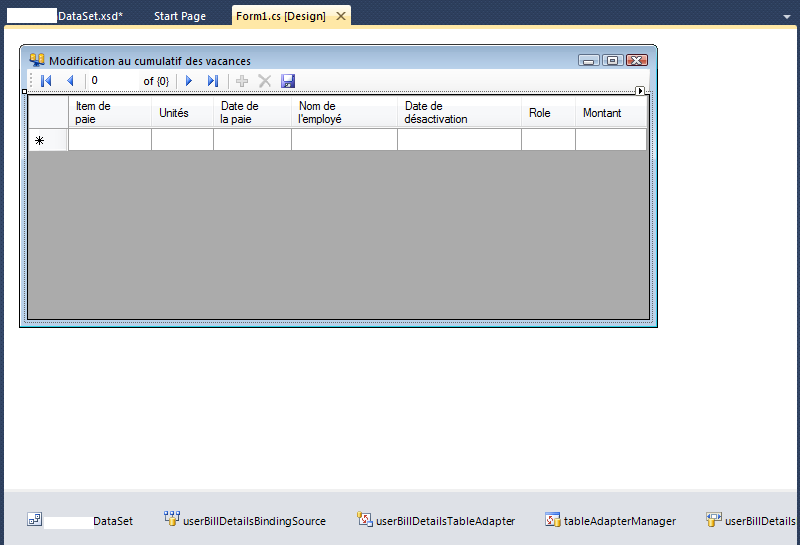This screenshot has width=800, height=545.
Task: Close the Form1.cs [Design] tab
Action: pyautogui.click(x=340, y=17)
